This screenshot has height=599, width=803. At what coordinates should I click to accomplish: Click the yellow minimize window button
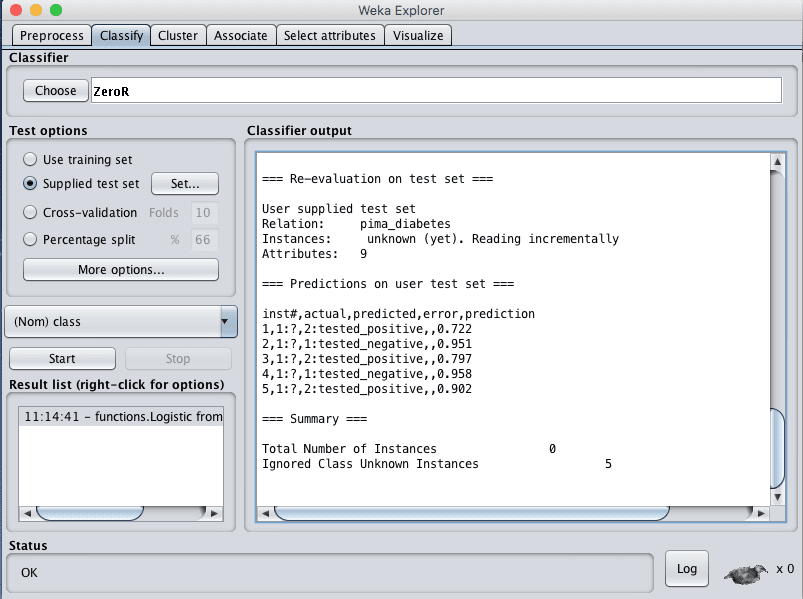tap(36, 10)
